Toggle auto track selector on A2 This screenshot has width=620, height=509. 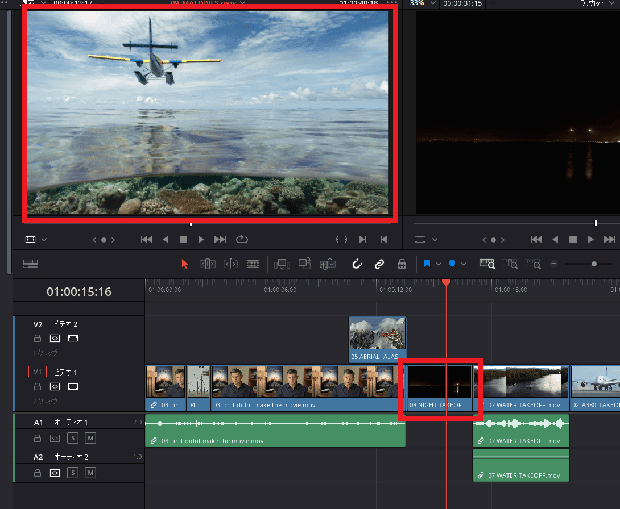pyautogui.click(x=55, y=473)
